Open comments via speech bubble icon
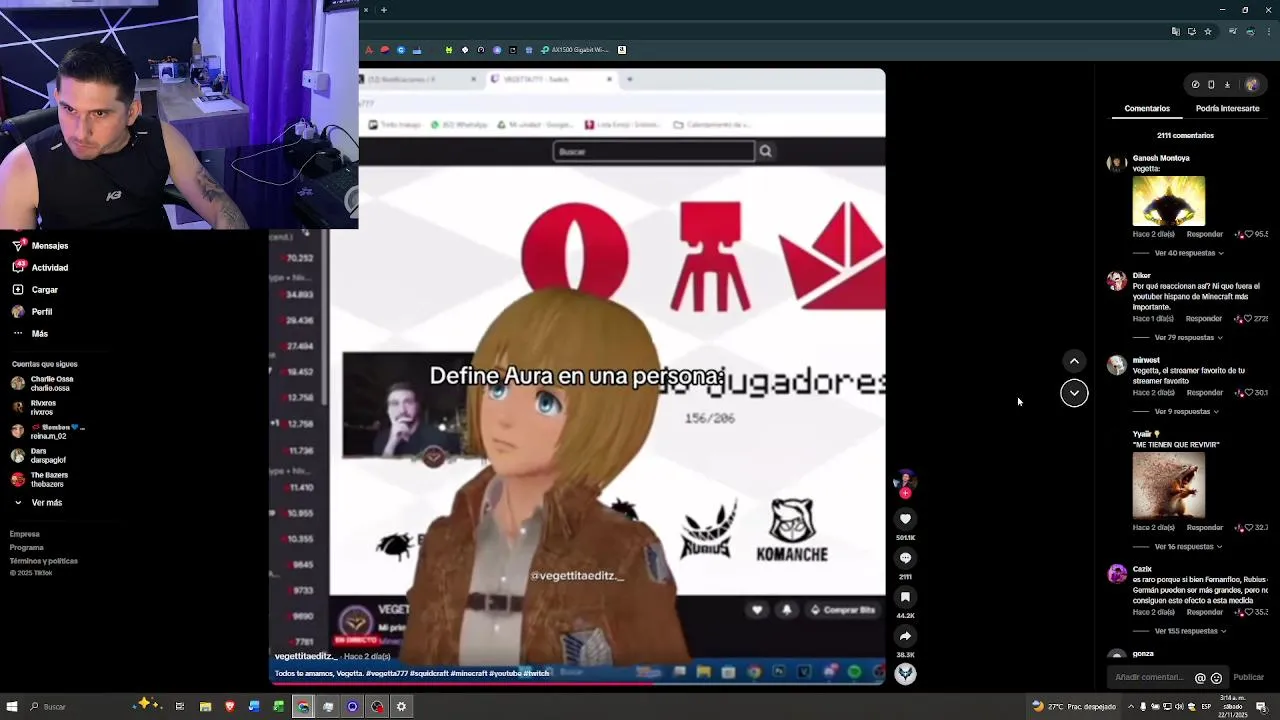The height and width of the screenshot is (720, 1280). click(x=905, y=558)
